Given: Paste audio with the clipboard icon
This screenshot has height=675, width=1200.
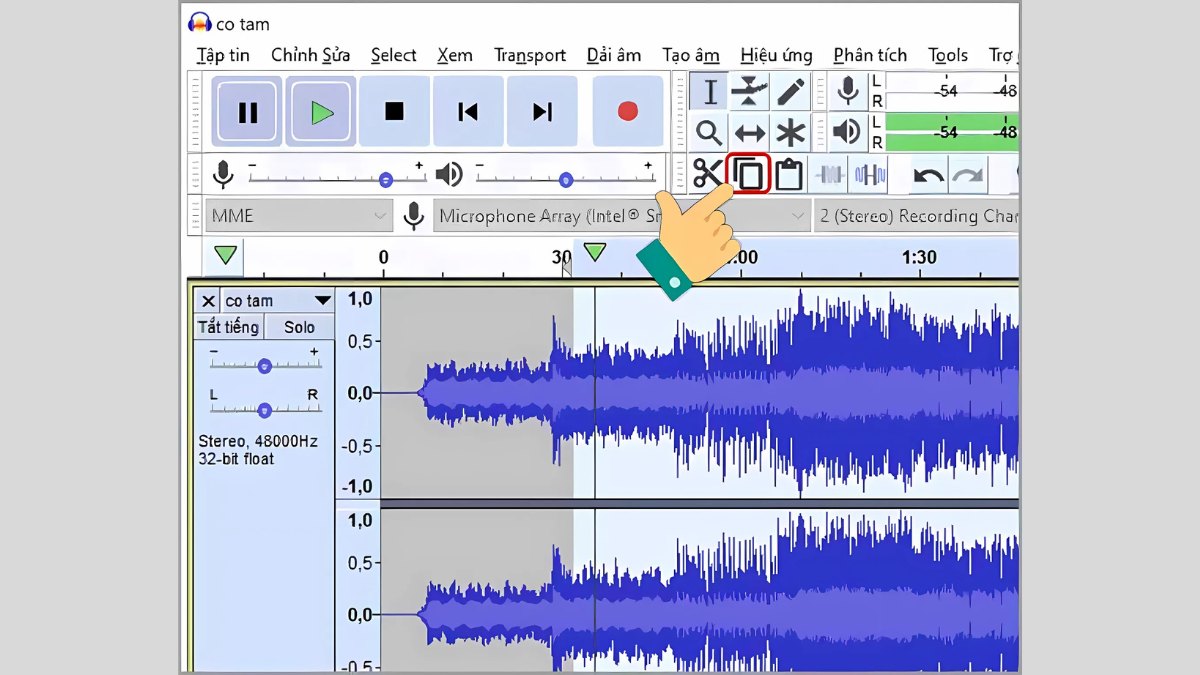Looking at the screenshot, I should (789, 175).
